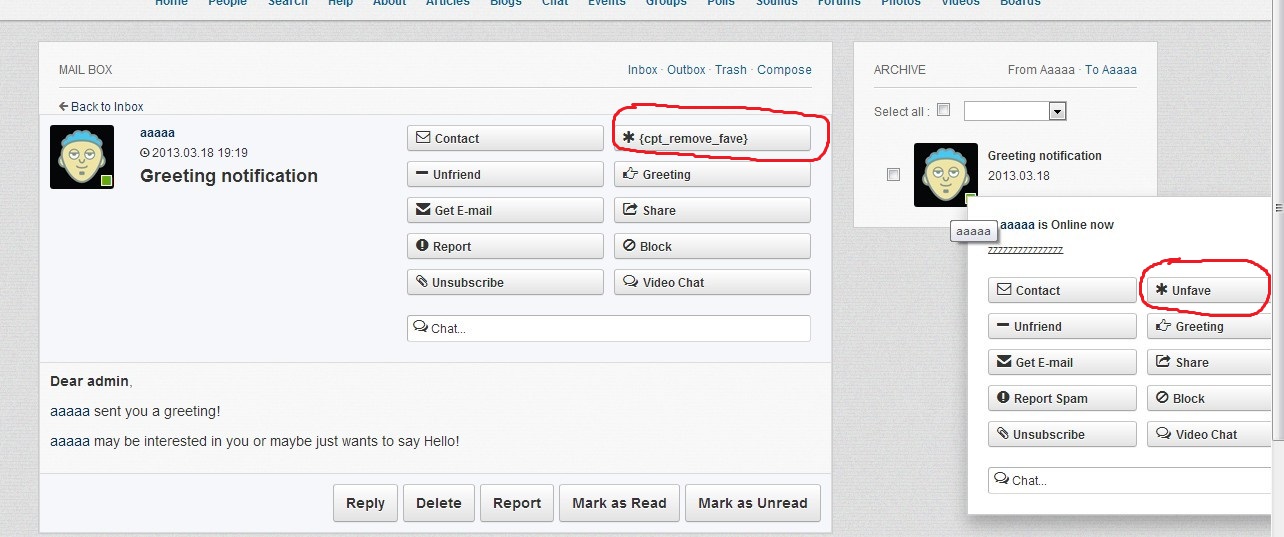Click Greeting in the profile popup
Viewport: 1284px width, 537px height.
[x=1209, y=326]
